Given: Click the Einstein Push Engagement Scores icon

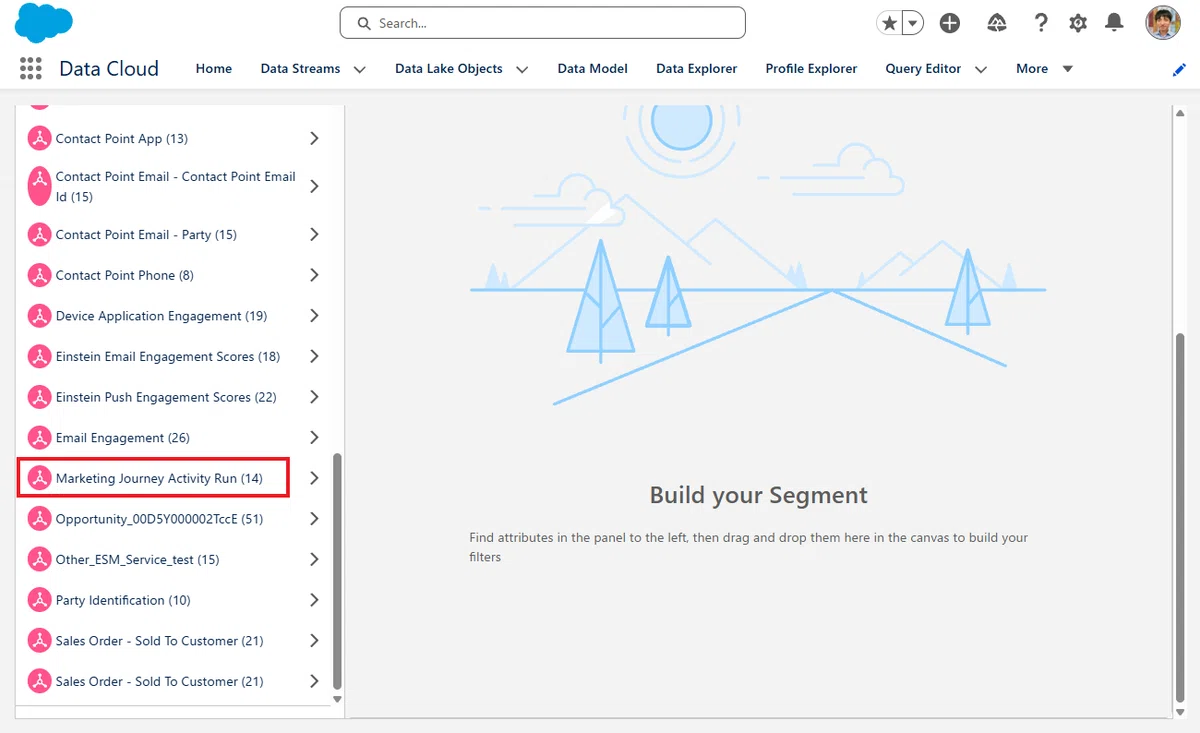Looking at the screenshot, I should click(x=39, y=397).
